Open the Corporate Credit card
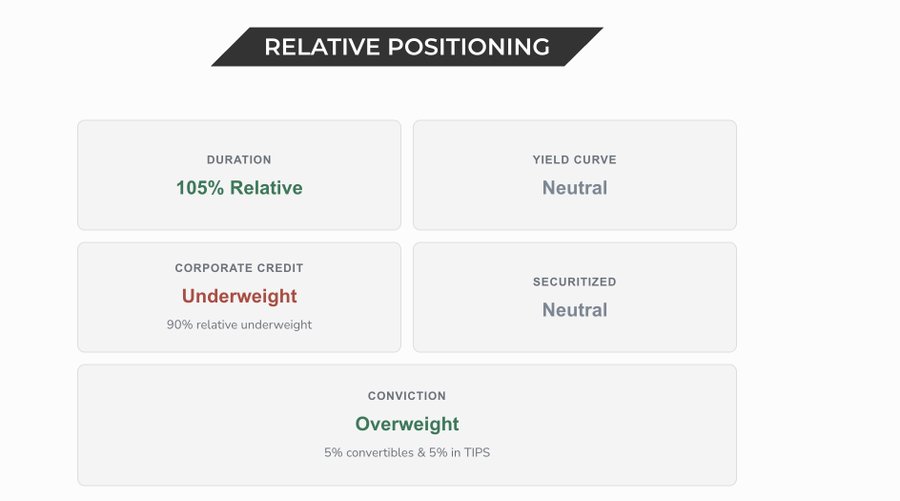 (x=239, y=297)
